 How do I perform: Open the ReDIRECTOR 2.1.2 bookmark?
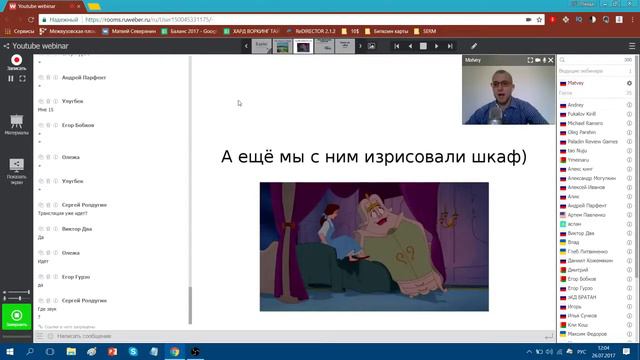point(311,31)
